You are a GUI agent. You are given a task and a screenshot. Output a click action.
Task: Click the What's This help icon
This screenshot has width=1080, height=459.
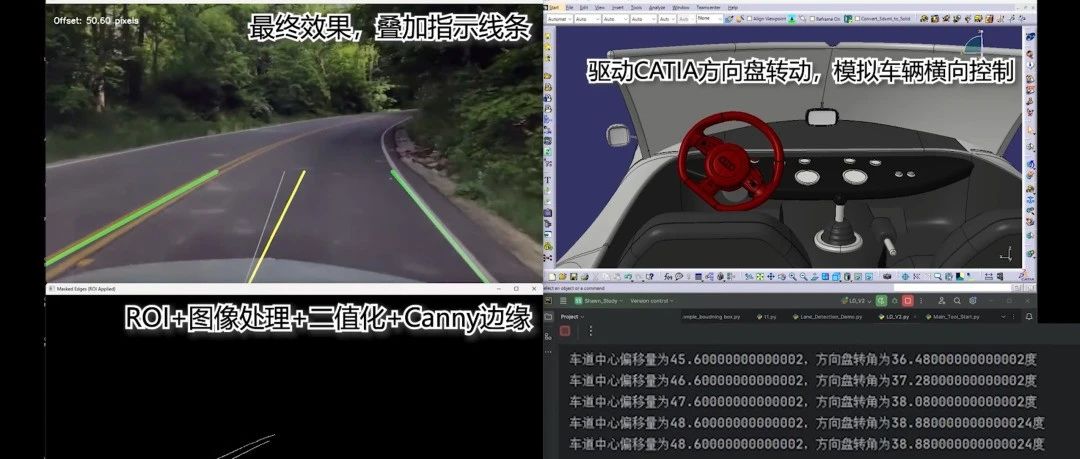pyautogui.click(x=650, y=276)
